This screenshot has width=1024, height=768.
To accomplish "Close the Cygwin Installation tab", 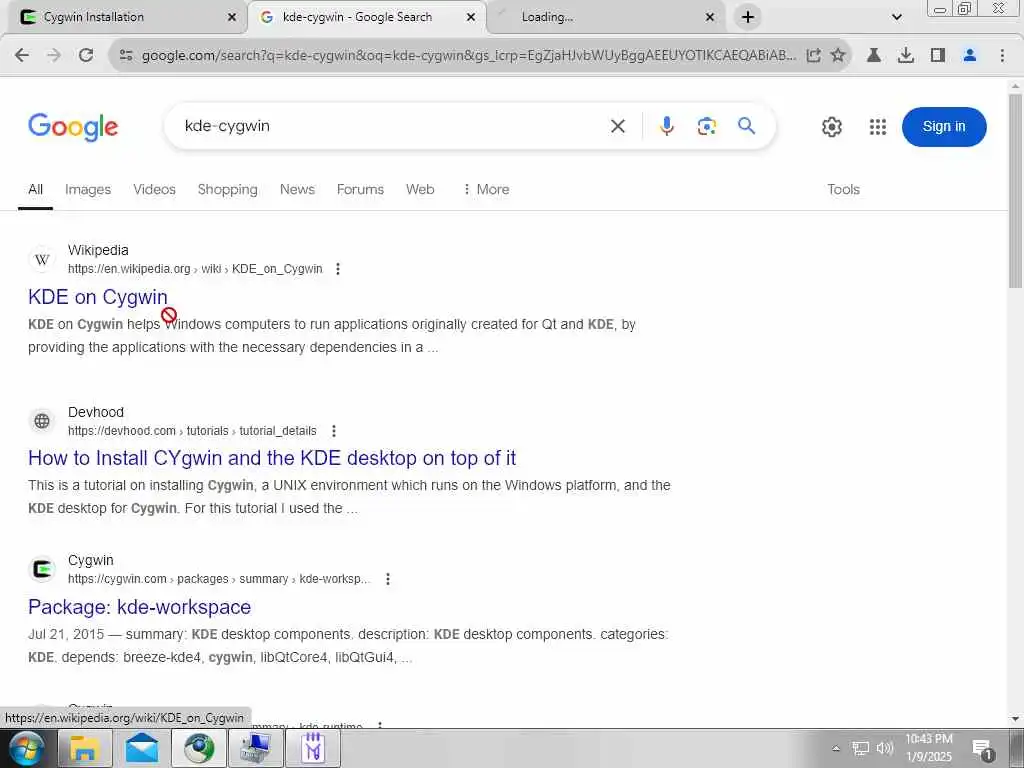I will (x=232, y=18).
